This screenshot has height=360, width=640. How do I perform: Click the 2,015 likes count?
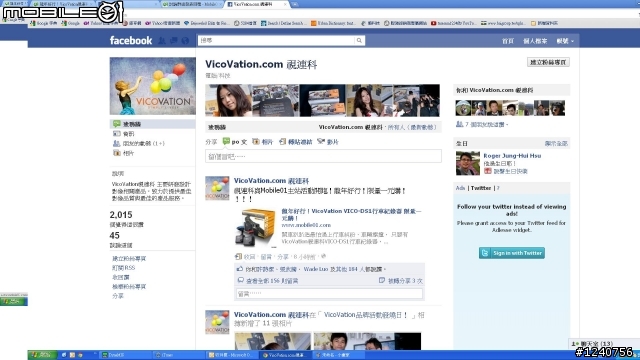(x=121, y=215)
